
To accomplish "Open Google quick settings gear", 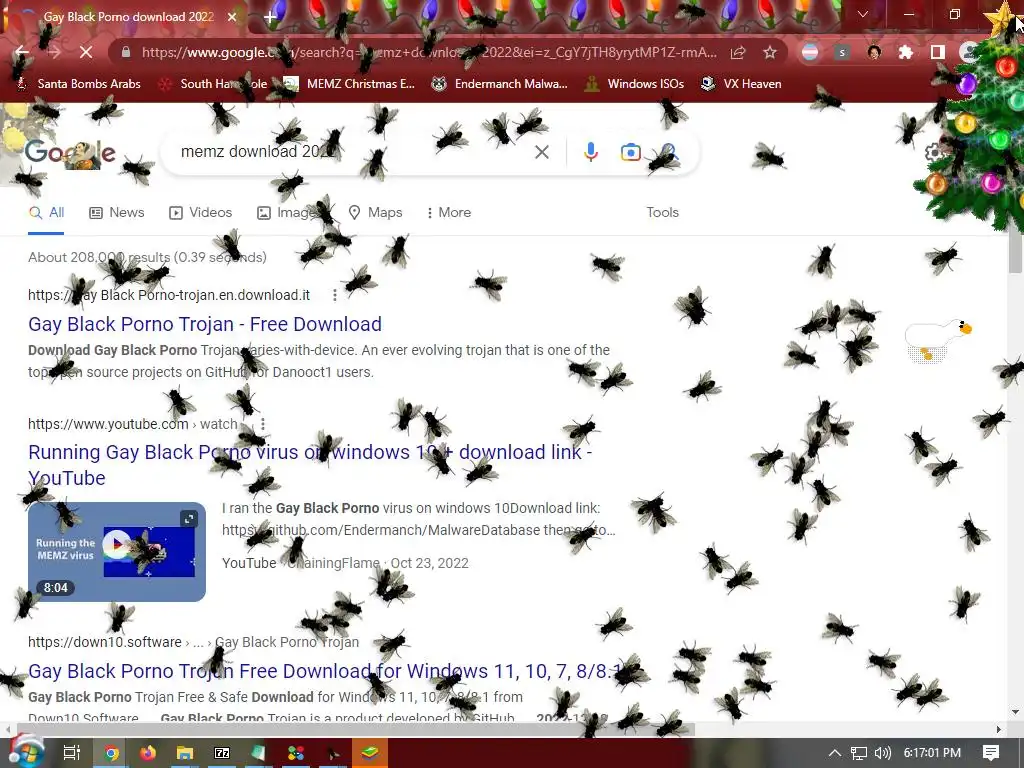I will coord(934,153).
